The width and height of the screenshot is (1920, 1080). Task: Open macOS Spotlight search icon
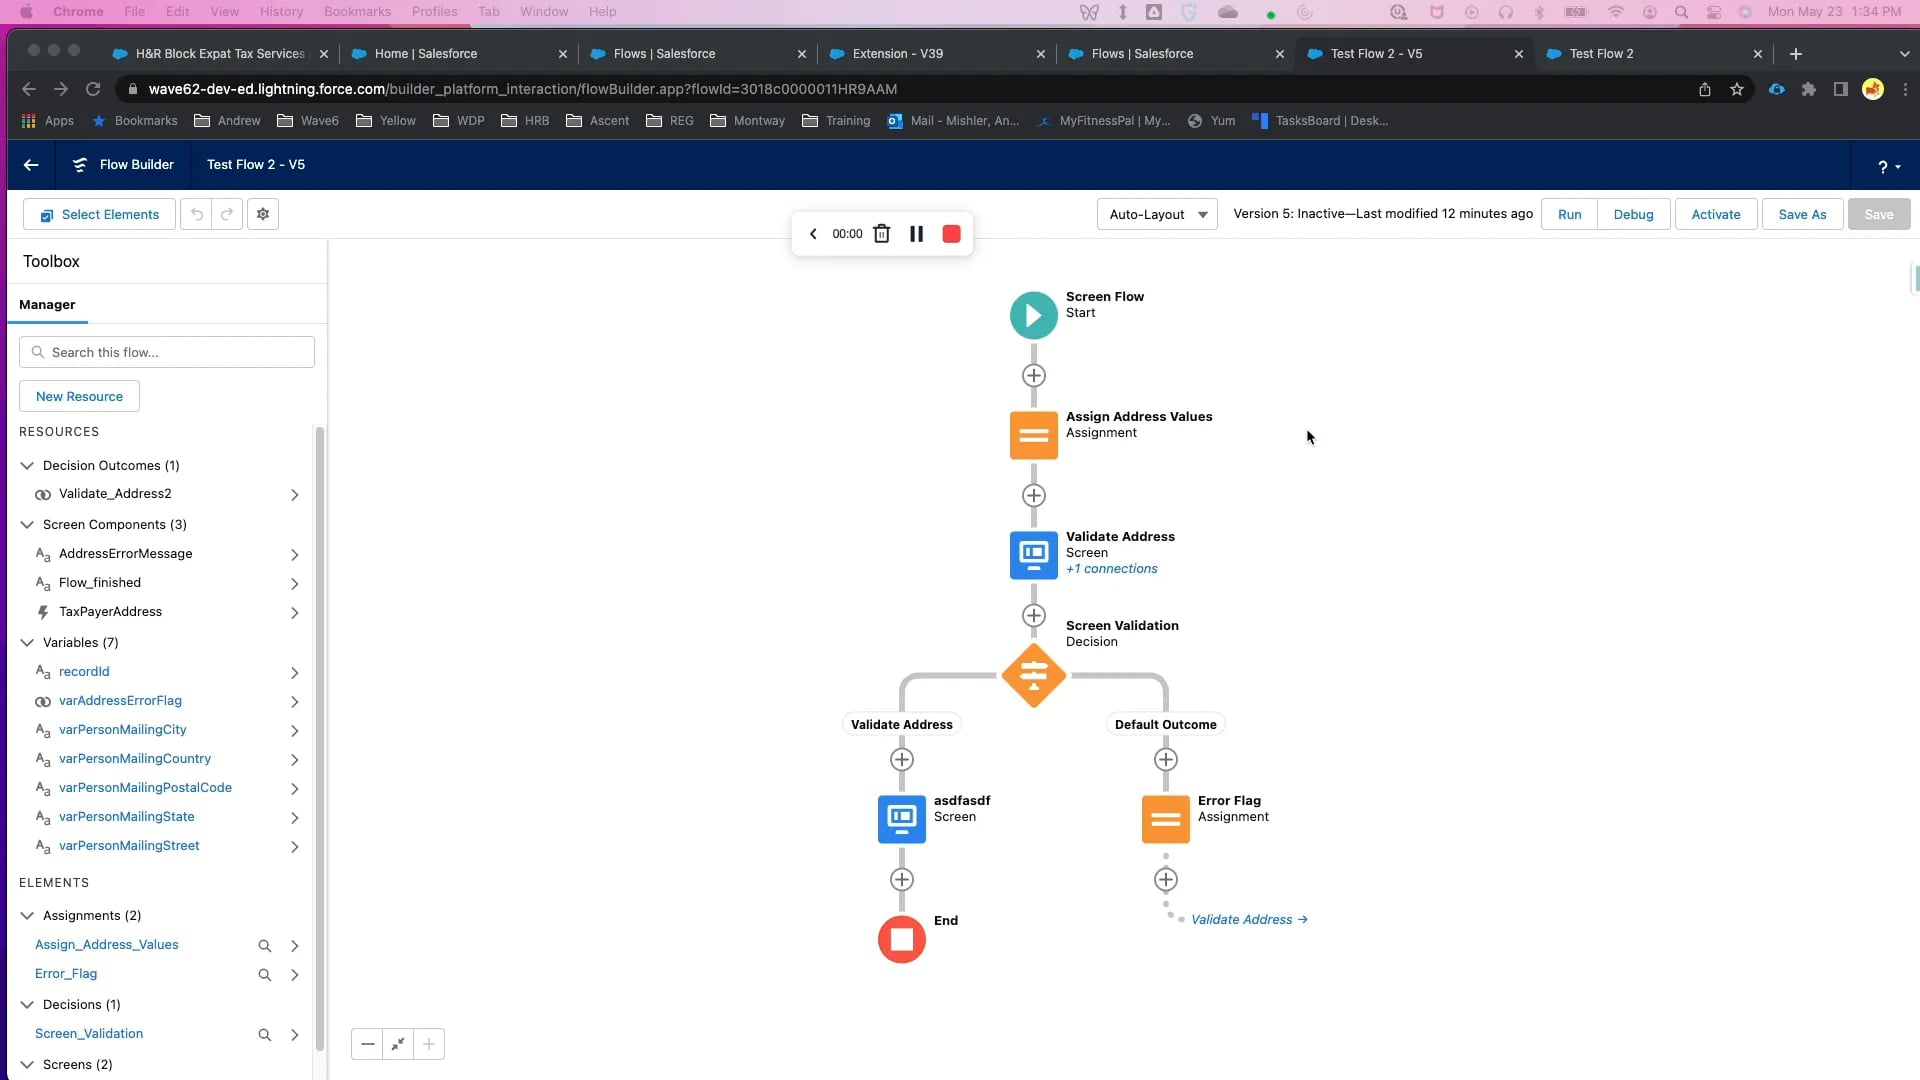(1681, 12)
